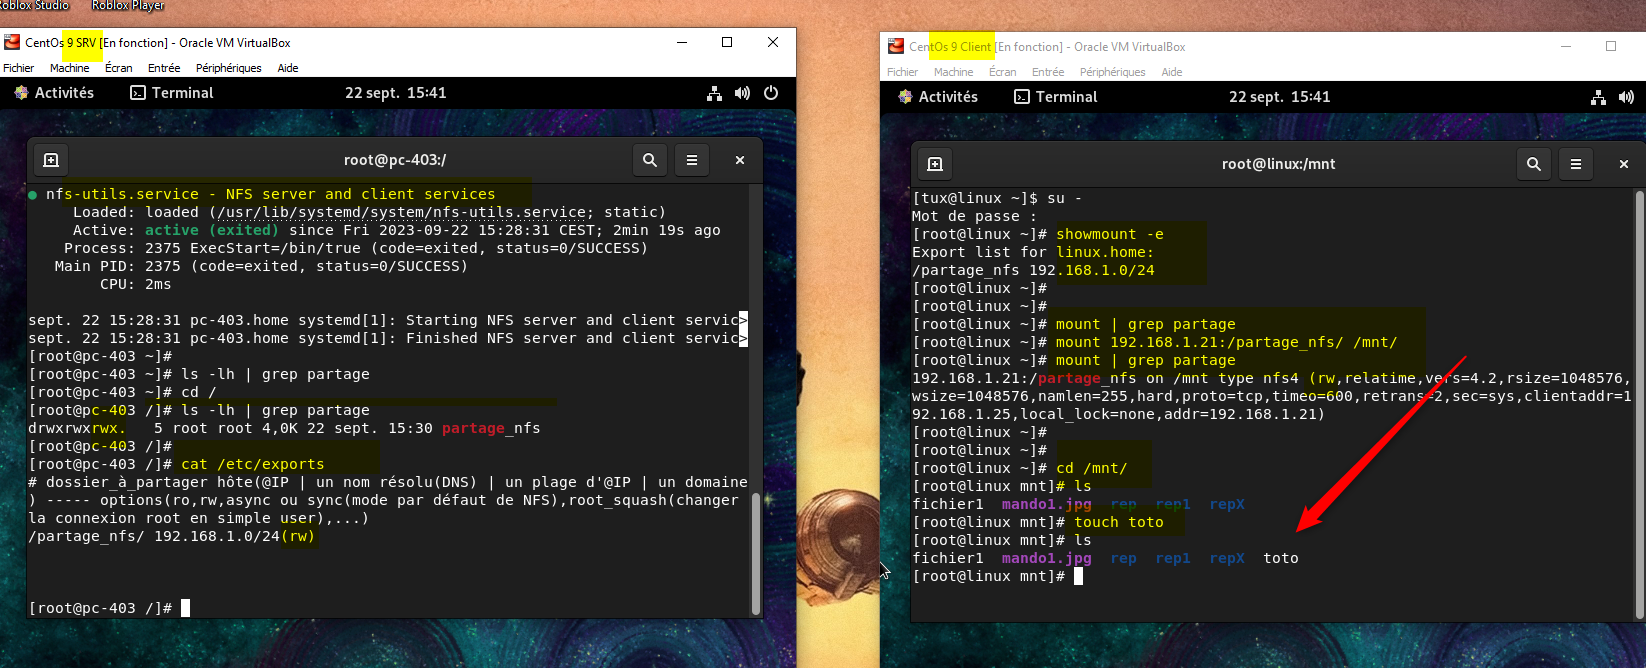Click Client terminal vertical scrollbar
This screenshot has height=668, width=1646.
(x=1640, y=404)
